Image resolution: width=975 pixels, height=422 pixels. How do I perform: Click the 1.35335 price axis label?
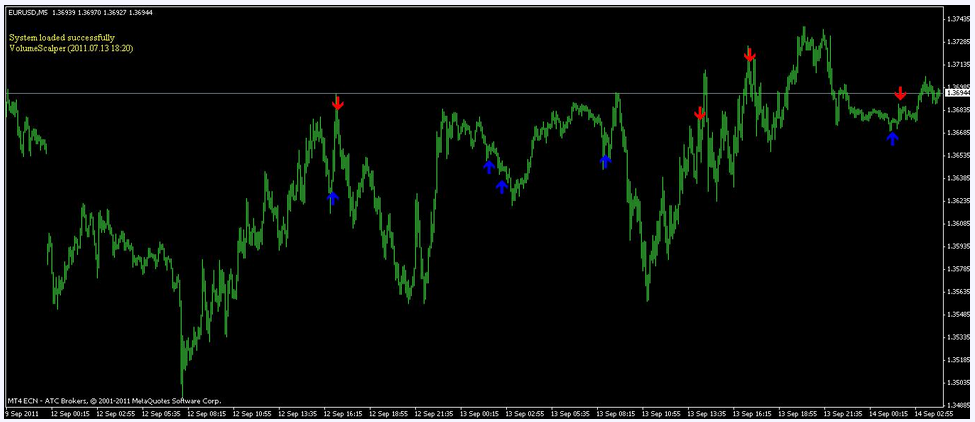(958, 337)
